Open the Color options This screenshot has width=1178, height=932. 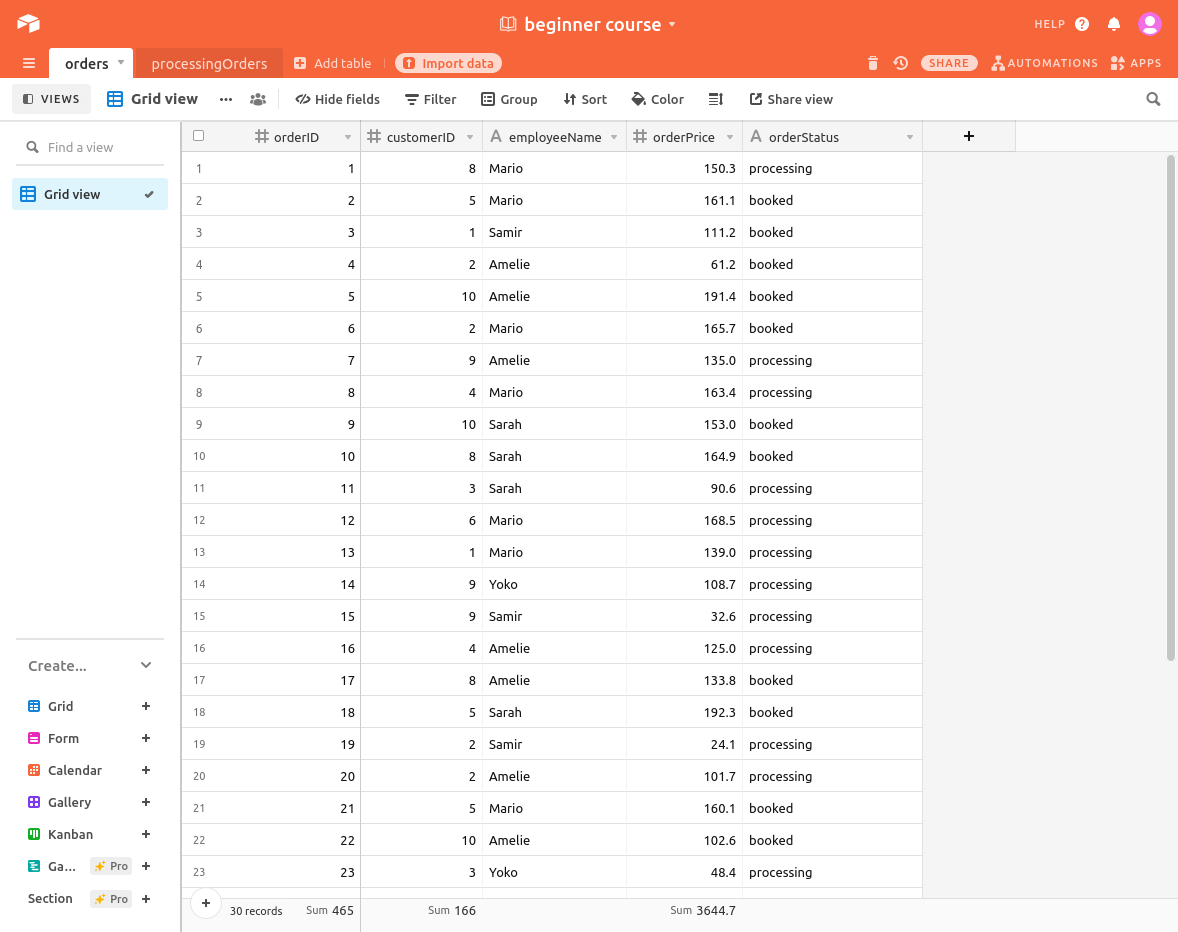tap(657, 99)
